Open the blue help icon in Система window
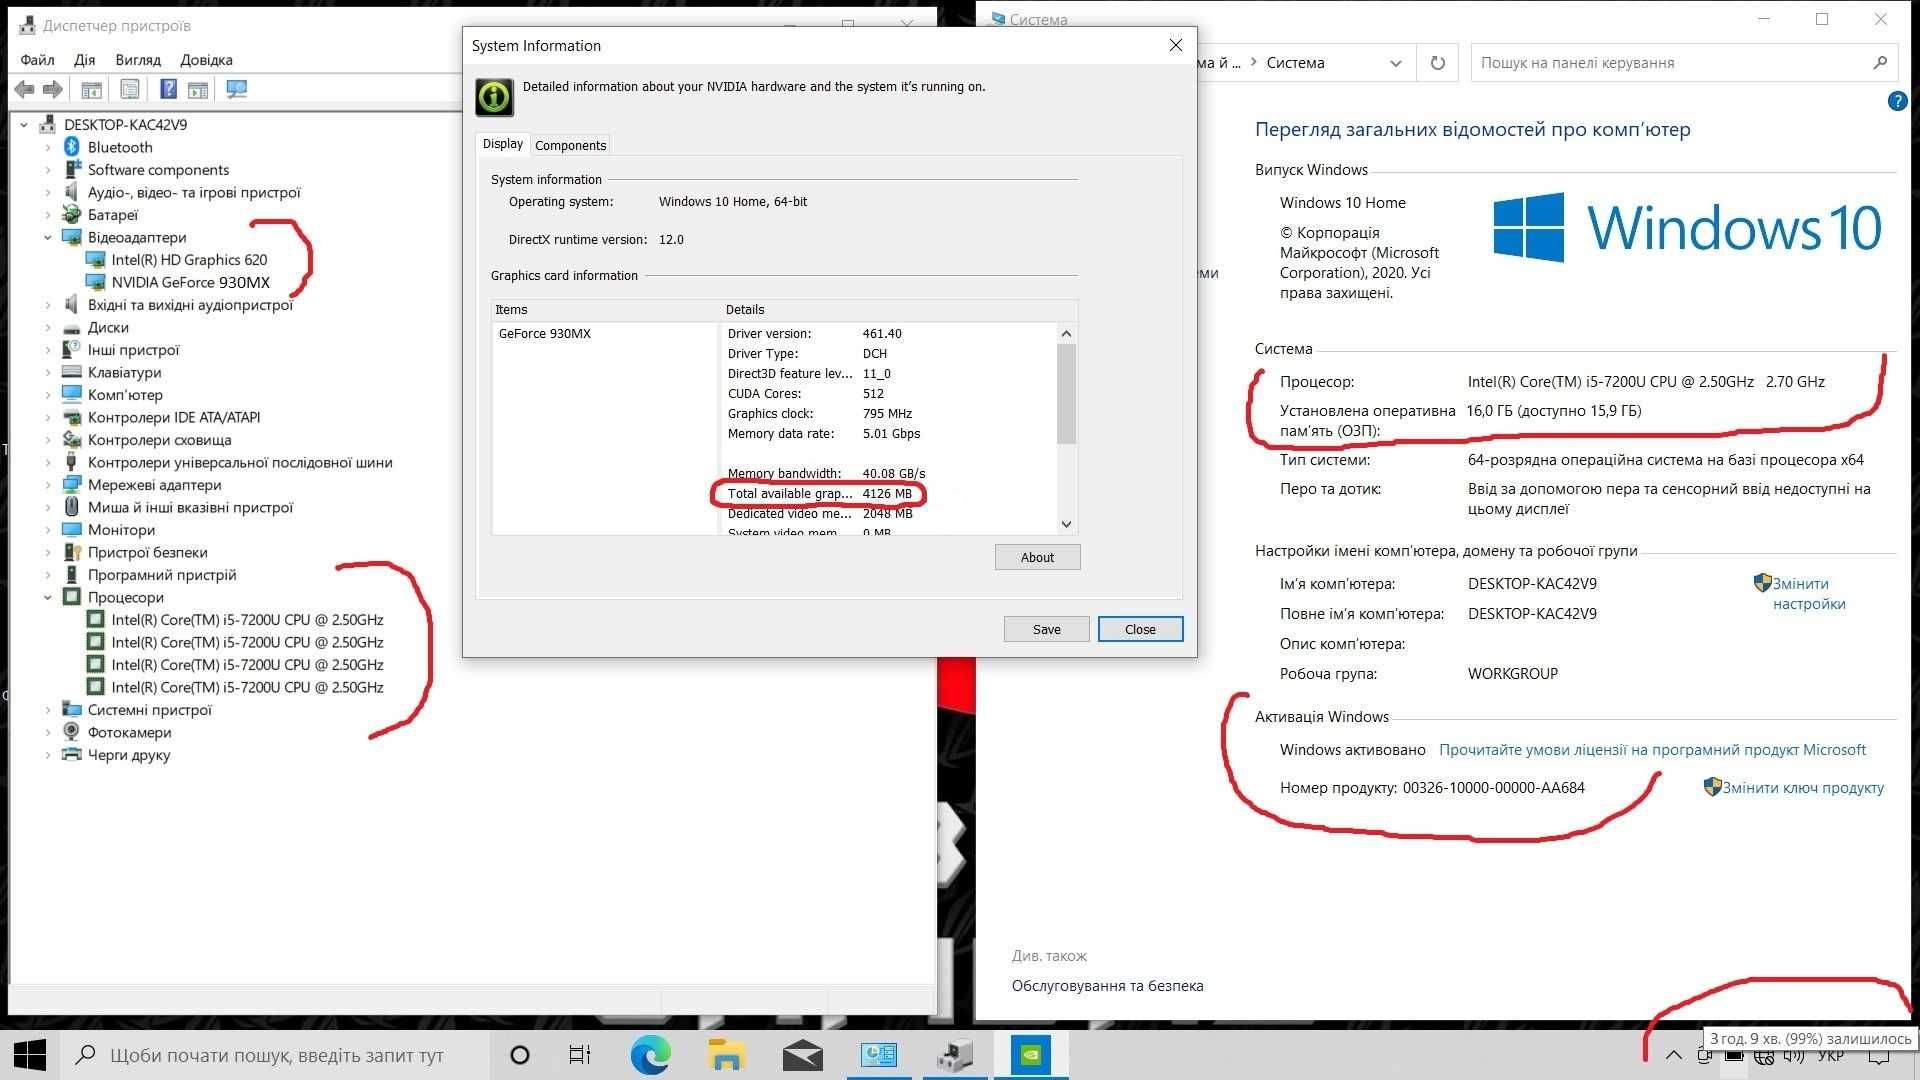Image resolution: width=1920 pixels, height=1080 pixels. tap(1897, 101)
